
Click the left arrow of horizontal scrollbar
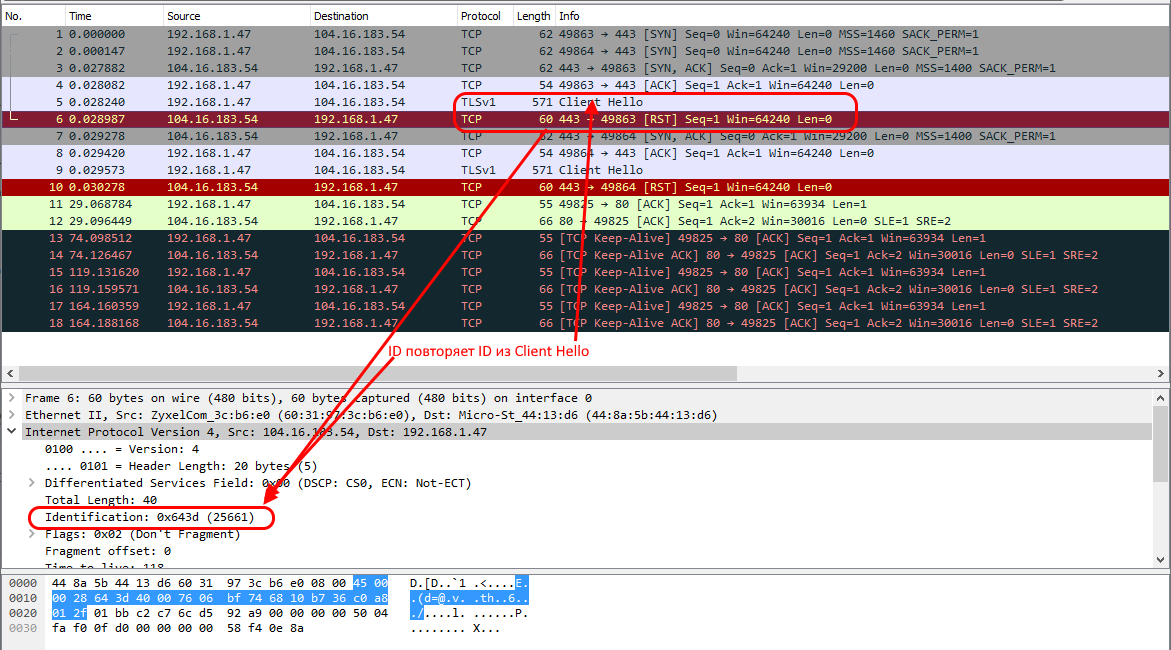pyautogui.click(x=10, y=373)
